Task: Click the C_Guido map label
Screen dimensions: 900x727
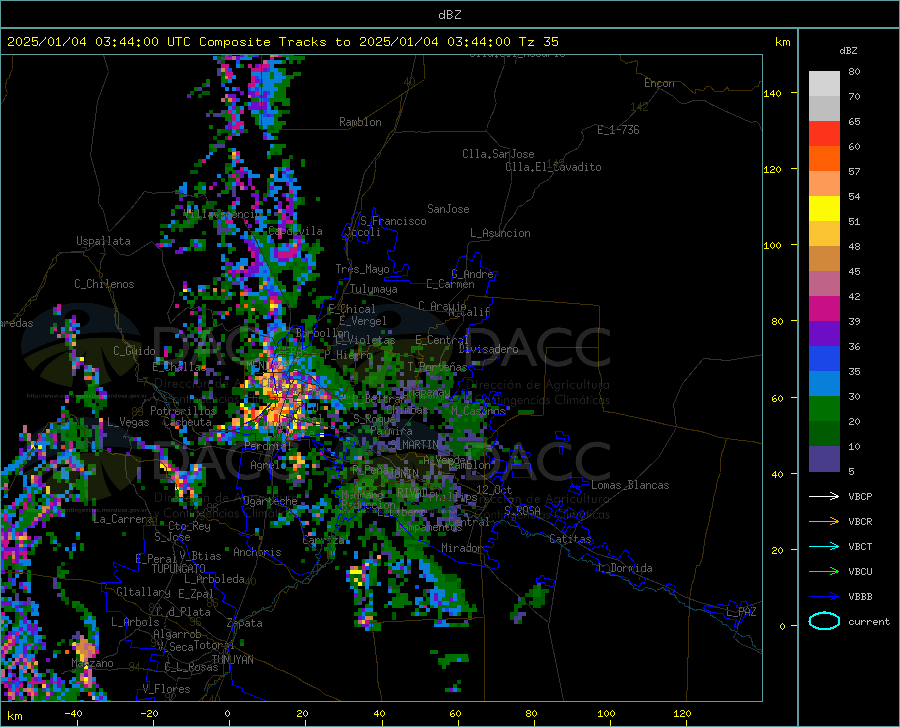Action: pos(134,351)
